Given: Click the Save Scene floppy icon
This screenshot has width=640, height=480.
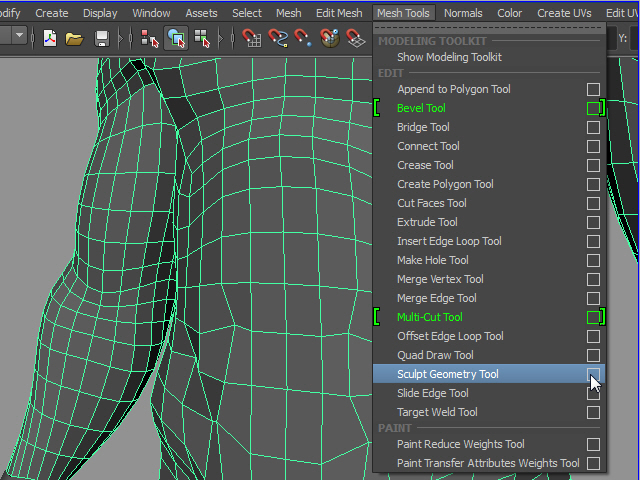Looking at the screenshot, I should (x=102, y=38).
